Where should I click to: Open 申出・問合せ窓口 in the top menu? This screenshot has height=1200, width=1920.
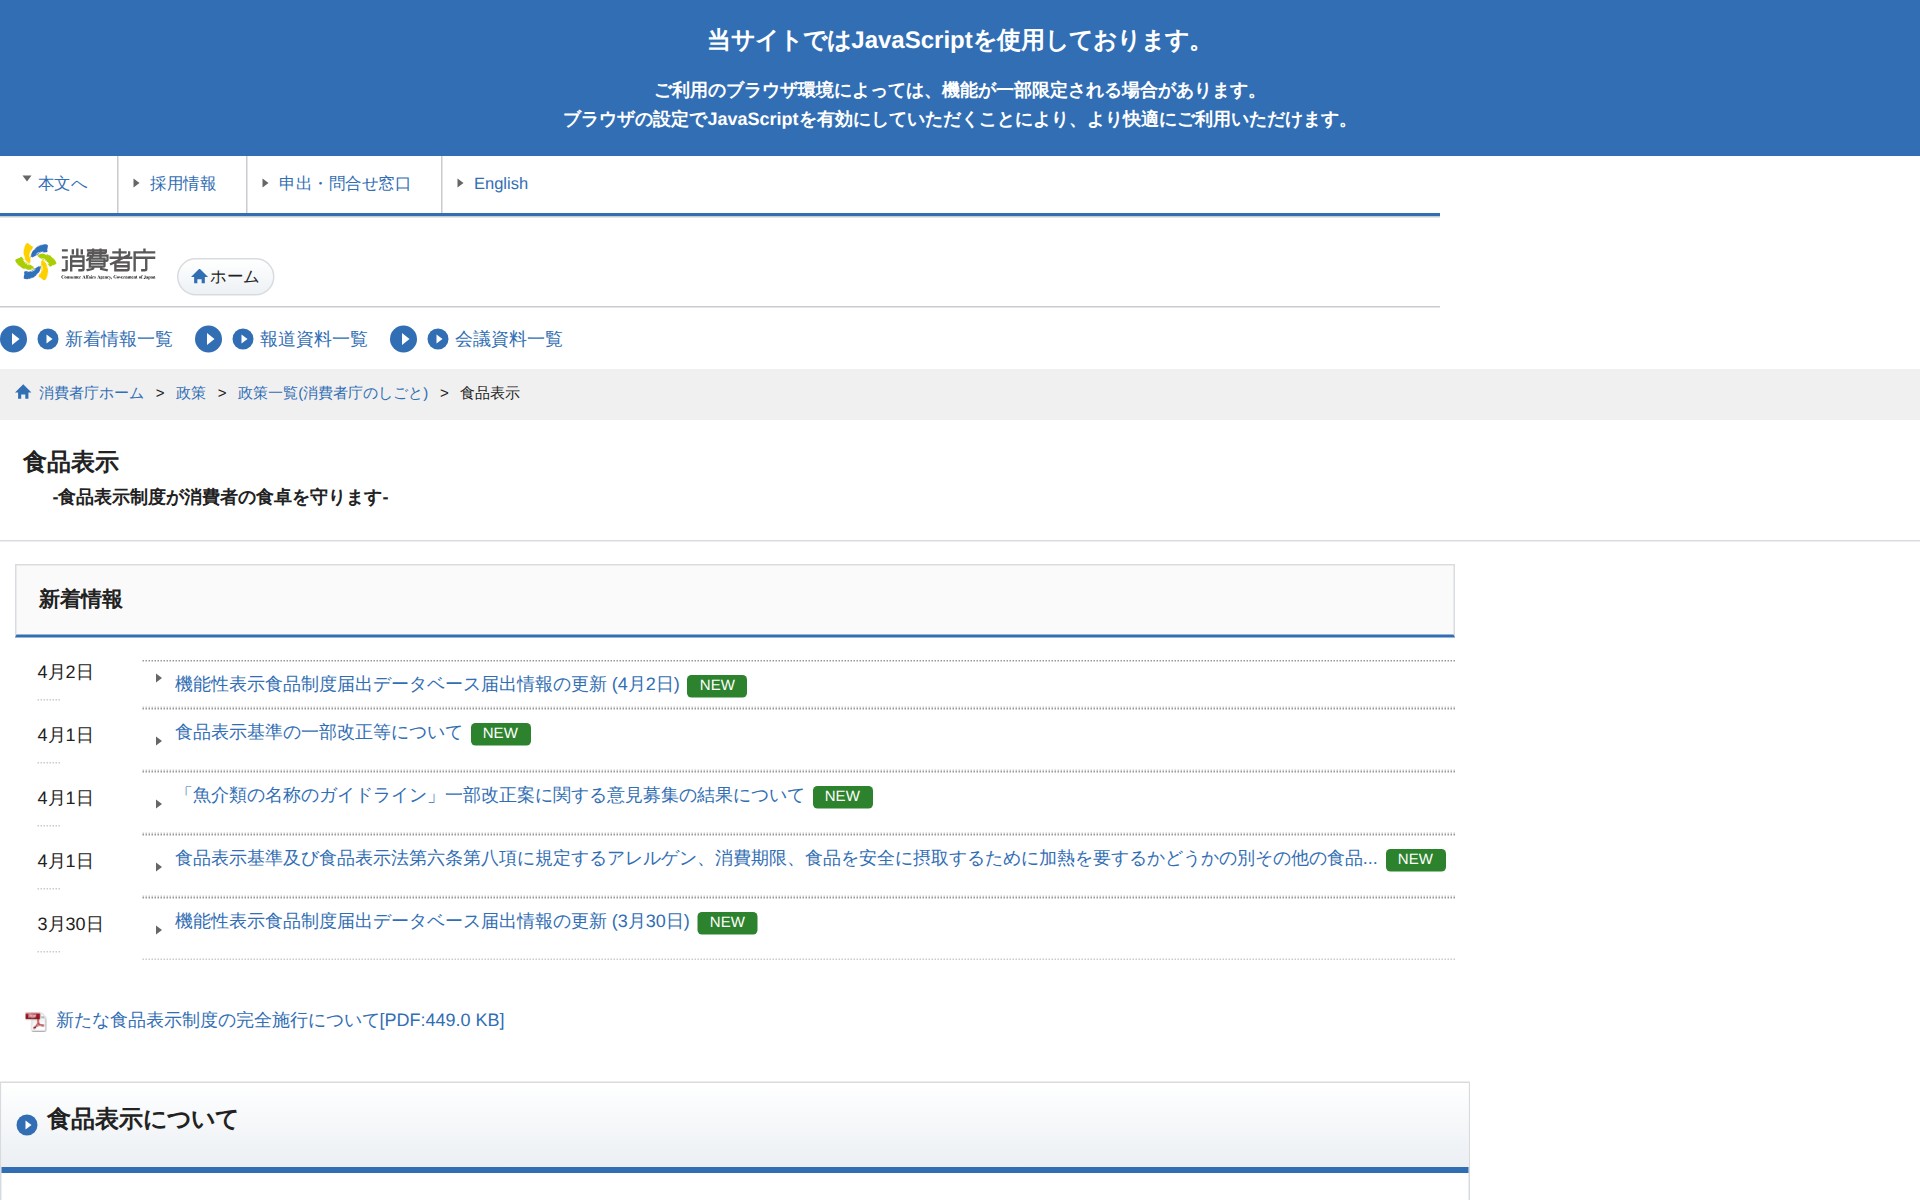(344, 184)
